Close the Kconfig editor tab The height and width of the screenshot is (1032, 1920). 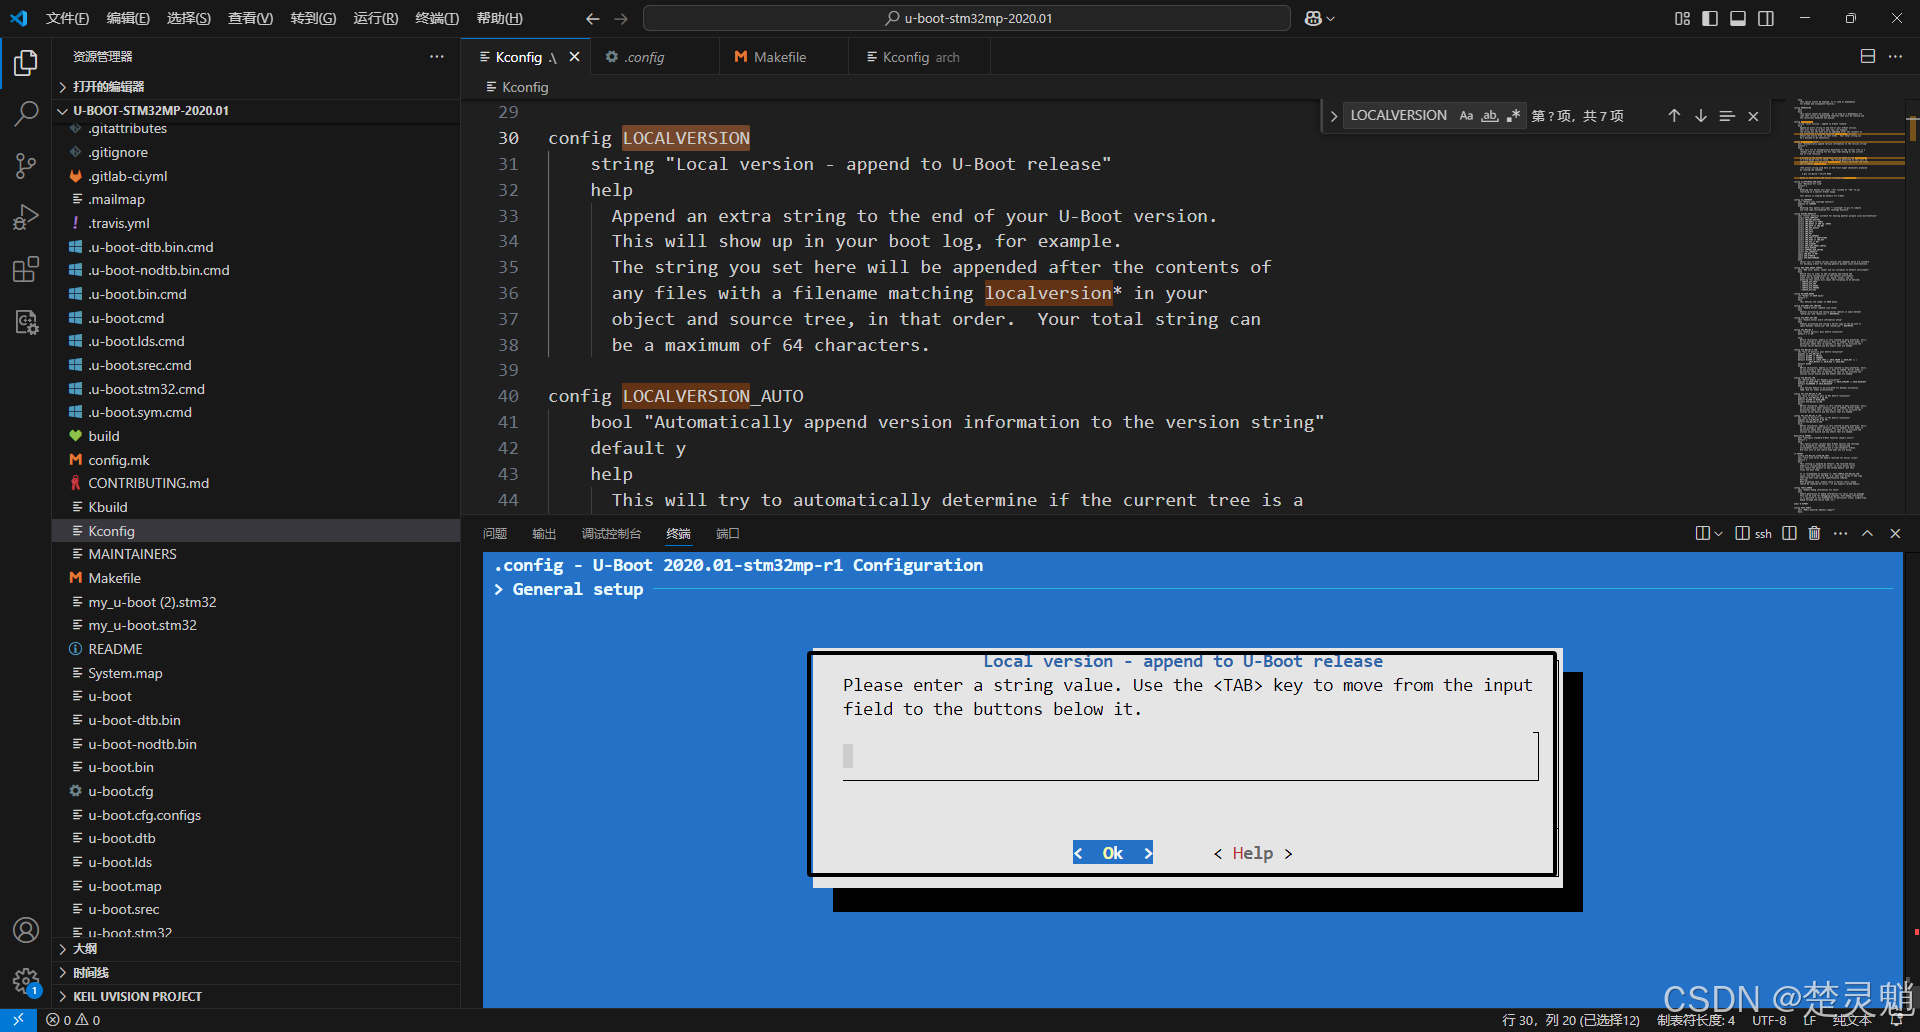(575, 57)
